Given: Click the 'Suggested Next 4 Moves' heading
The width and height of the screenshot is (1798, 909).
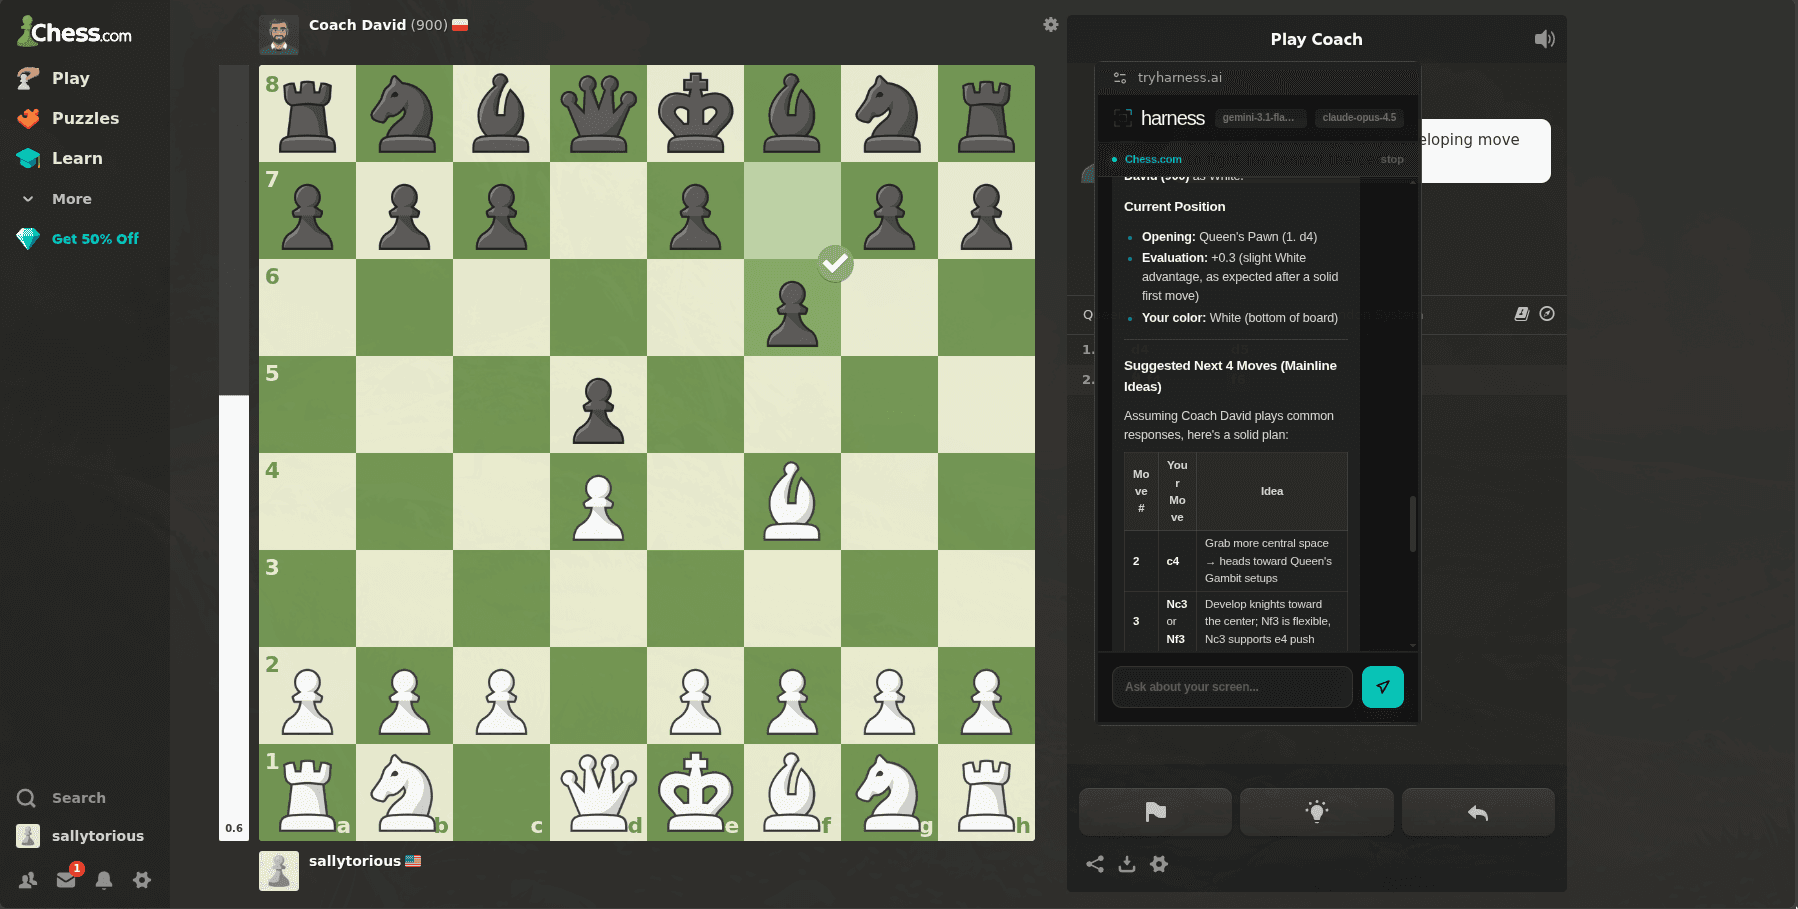Looking at the screenshot, I should [1230, 376].
